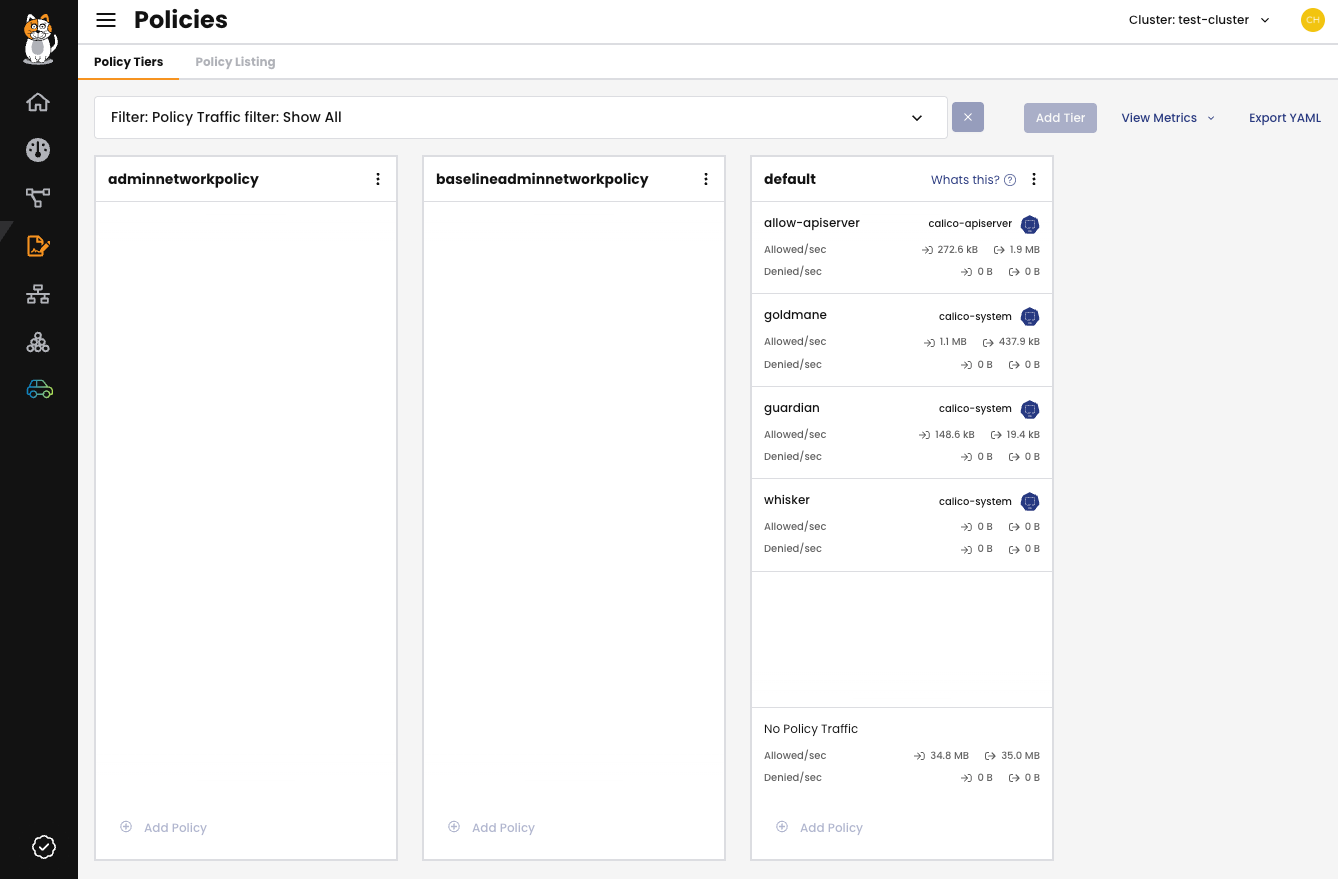Image resolution: width=1338 pixels, height=879 pixels.
Task: Click the Export YAML link
Action: (x=1284, y=118)
